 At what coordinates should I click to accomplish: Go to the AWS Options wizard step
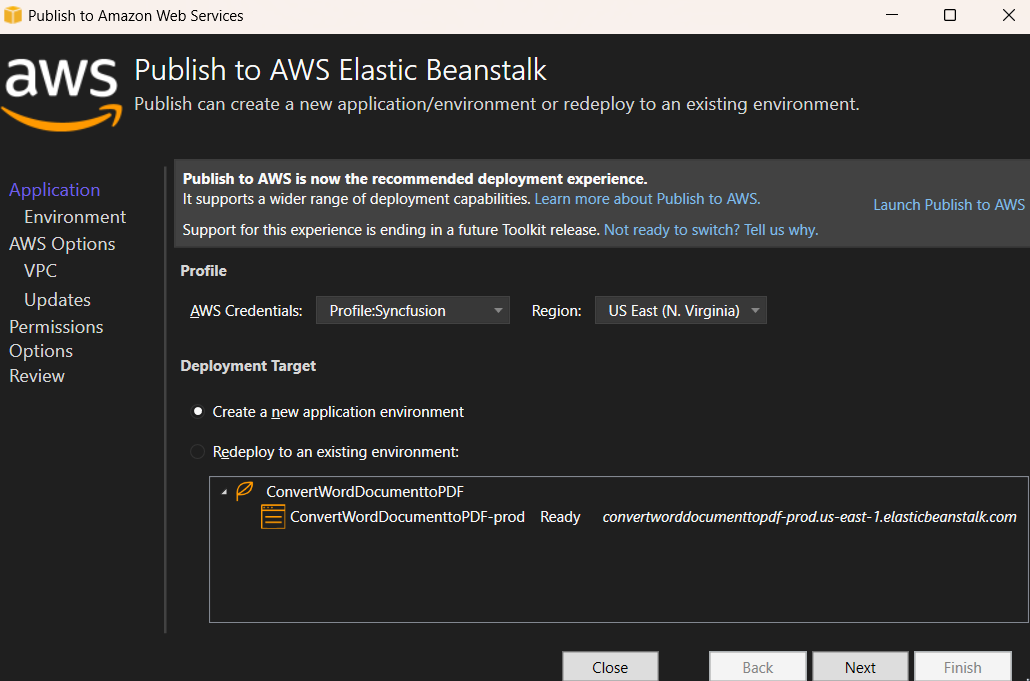click(62, 244)
